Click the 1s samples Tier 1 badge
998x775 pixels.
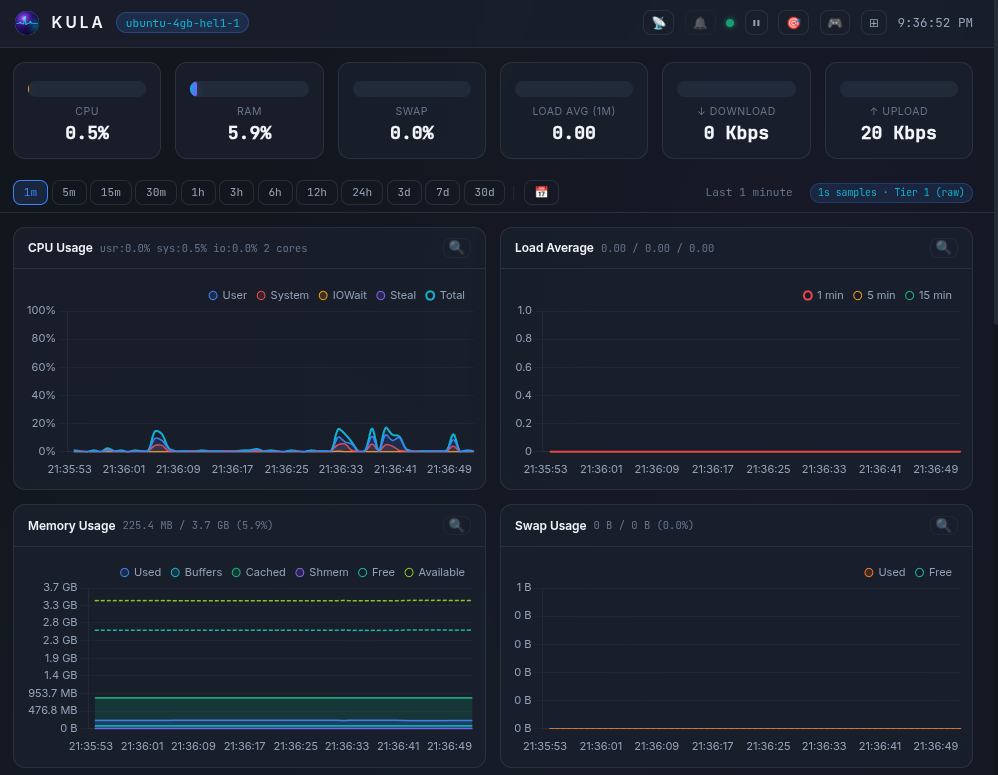point(890,192)
